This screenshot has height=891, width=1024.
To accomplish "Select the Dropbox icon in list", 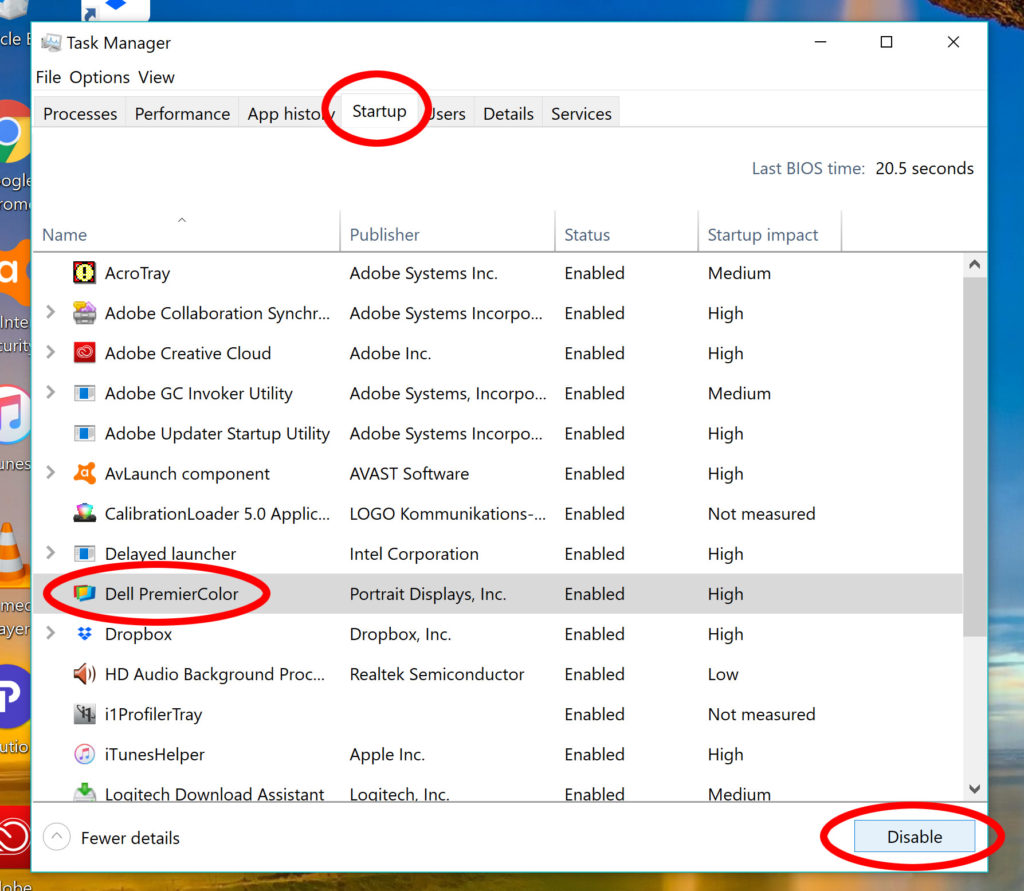I will [85, 634].
